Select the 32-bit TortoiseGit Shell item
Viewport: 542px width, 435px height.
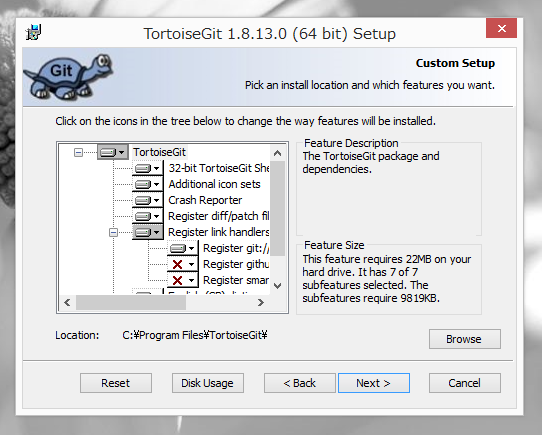click(x=218, y=168)
